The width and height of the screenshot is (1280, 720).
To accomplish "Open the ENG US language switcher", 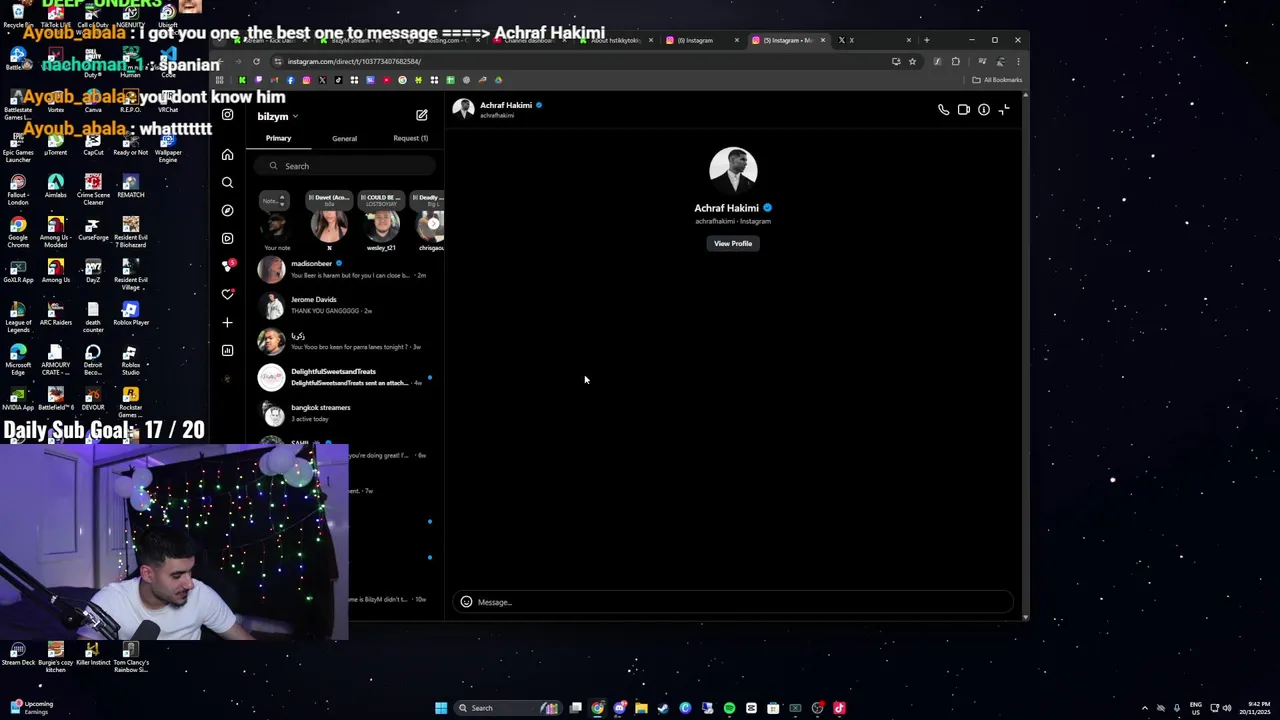I will coord(1196,708).
